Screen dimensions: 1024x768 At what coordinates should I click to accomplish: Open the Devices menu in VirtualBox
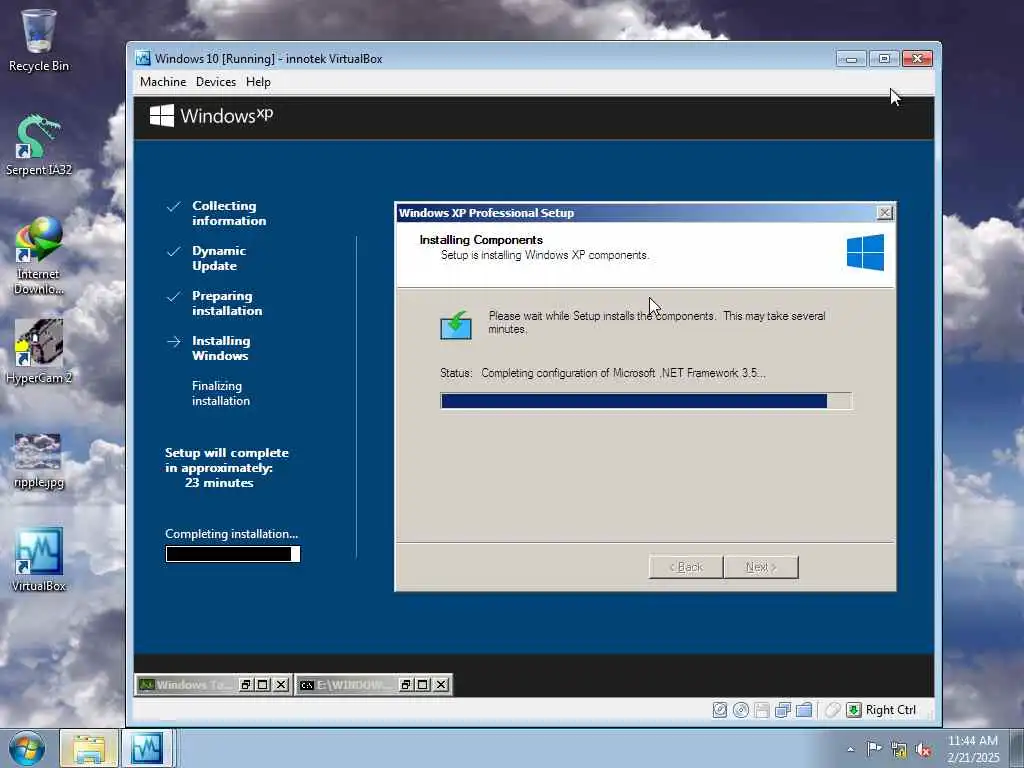click(x=216, y=82)
